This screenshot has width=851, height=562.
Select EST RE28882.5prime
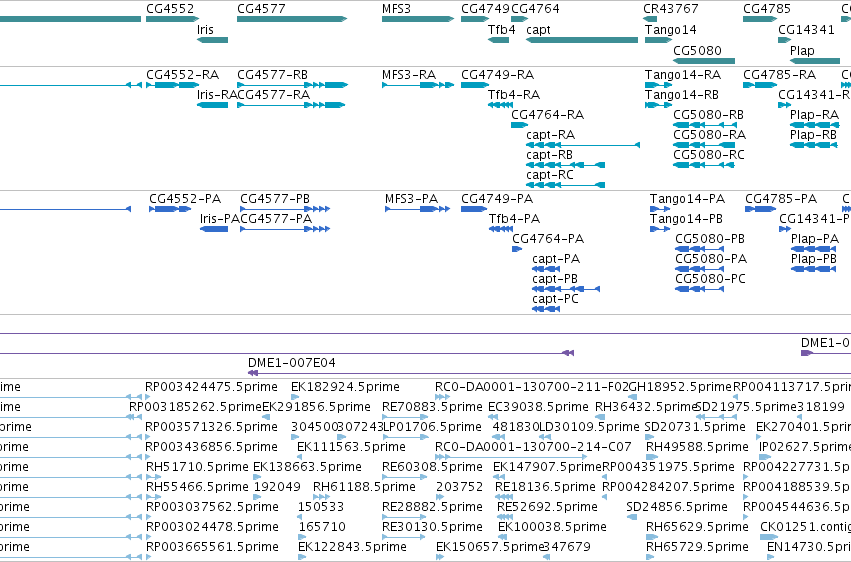[x=432, y=507]
